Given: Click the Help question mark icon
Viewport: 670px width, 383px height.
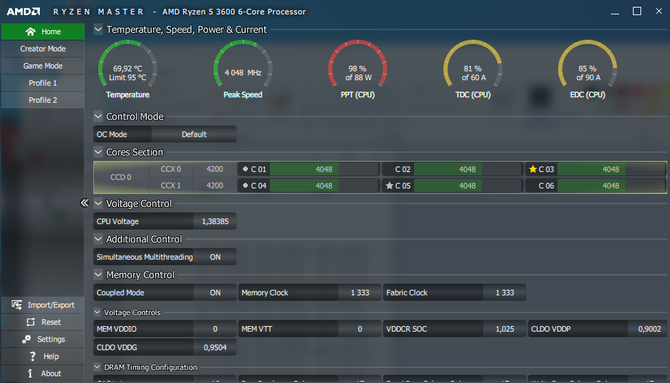Looking at the screenshot, I should (x=32, y=356).
